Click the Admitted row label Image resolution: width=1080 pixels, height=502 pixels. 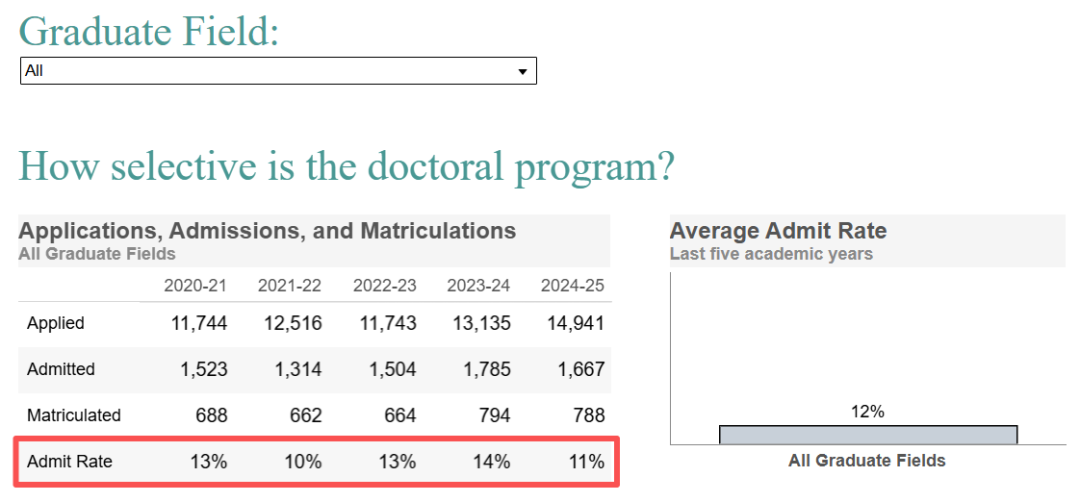point(61,369)
